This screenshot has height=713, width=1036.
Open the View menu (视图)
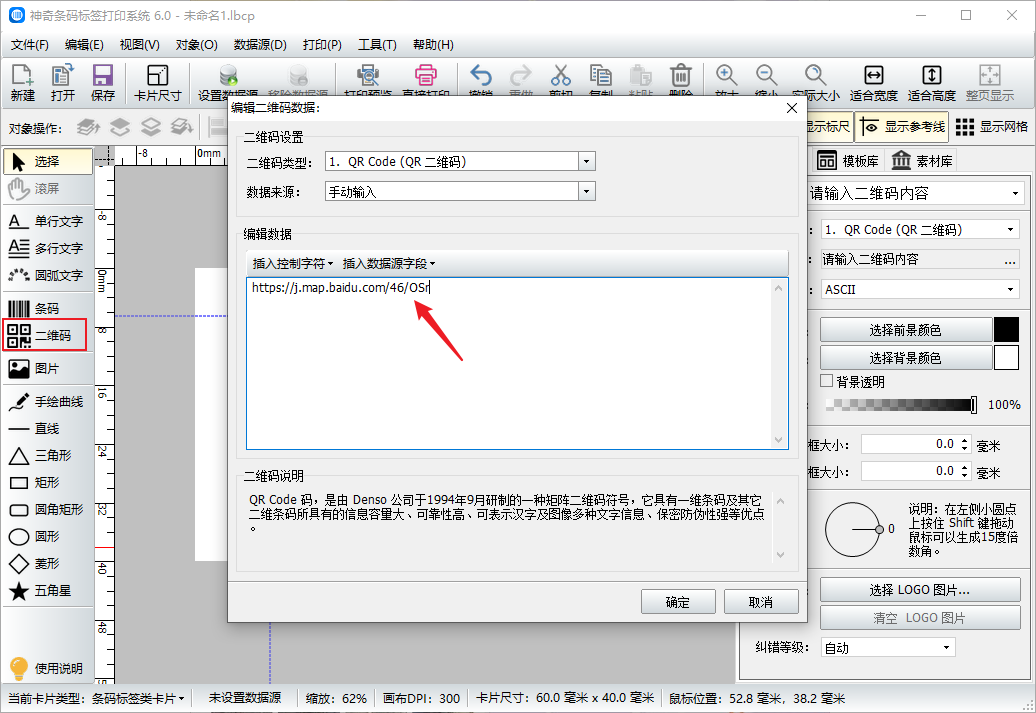pyautogui.click(x=139, y=45)
